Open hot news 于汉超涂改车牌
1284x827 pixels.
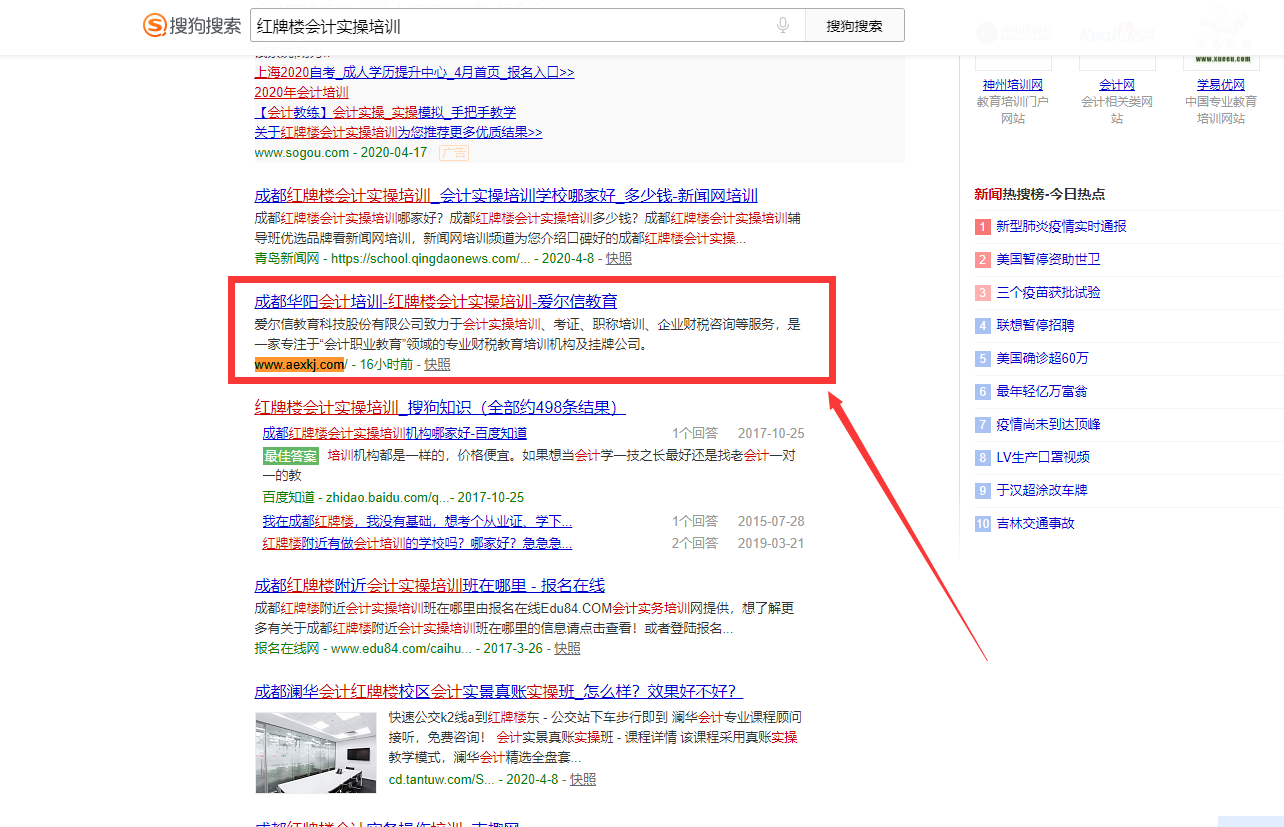click(1041, 490)
